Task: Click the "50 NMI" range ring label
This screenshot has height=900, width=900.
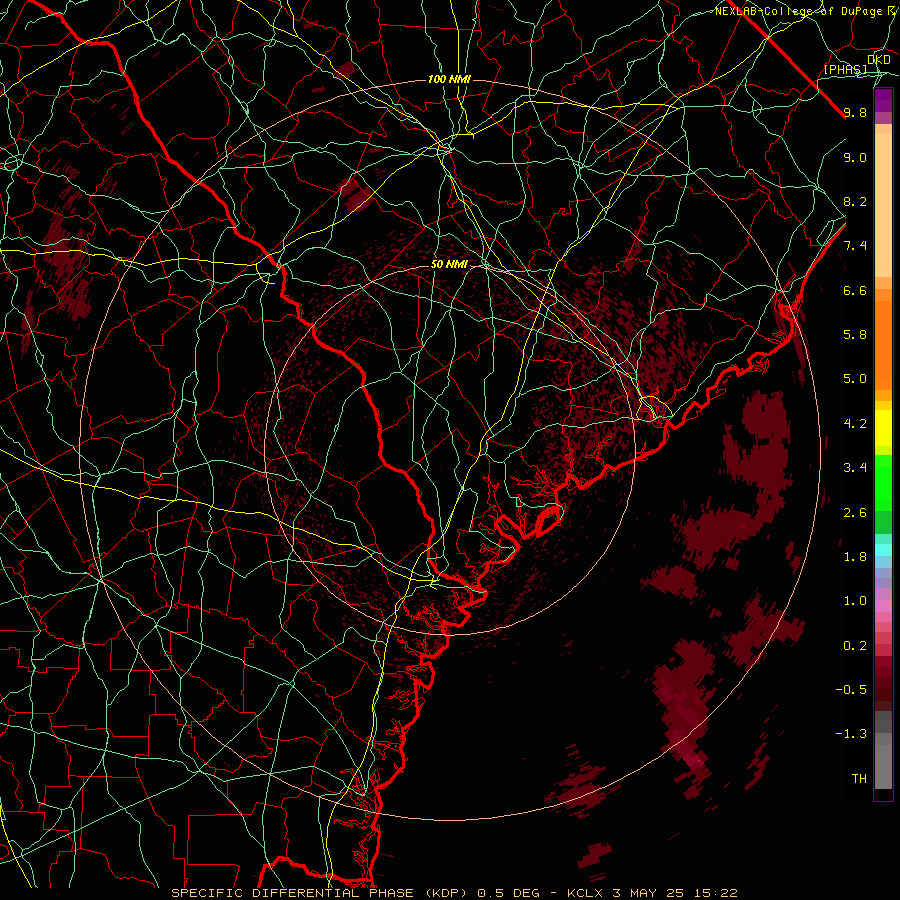Action: pyautogui.click(x=449, y=264)
